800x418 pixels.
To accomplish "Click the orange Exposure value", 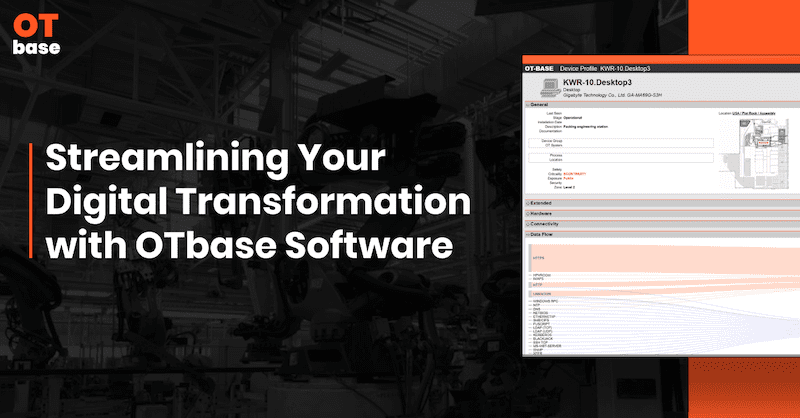I will pyautogui.click(x=568, y=179).
